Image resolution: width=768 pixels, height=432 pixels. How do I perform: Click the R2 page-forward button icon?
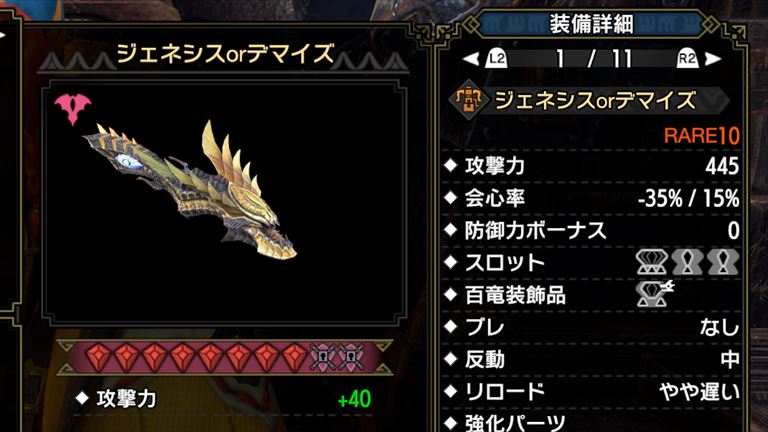coord(687,59)
